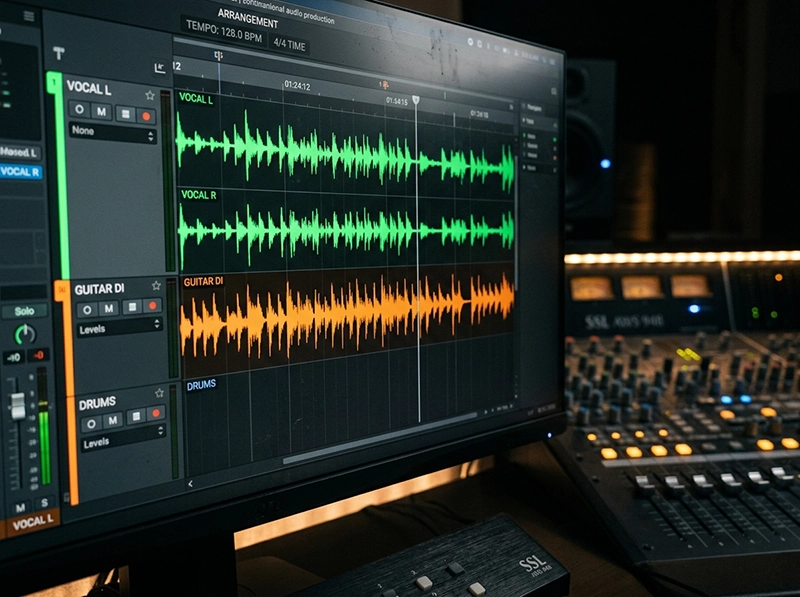Screen dimensions: 800x597
Task: Click the VOCAL L track O monitor button
Action: point(79,109)
